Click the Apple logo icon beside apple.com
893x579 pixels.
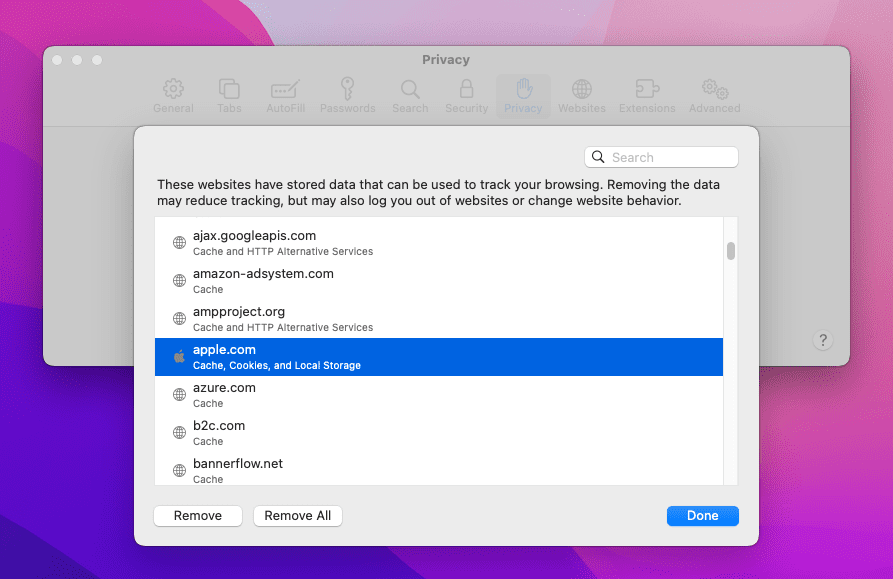pyautogui.click(x=179, y=356)
